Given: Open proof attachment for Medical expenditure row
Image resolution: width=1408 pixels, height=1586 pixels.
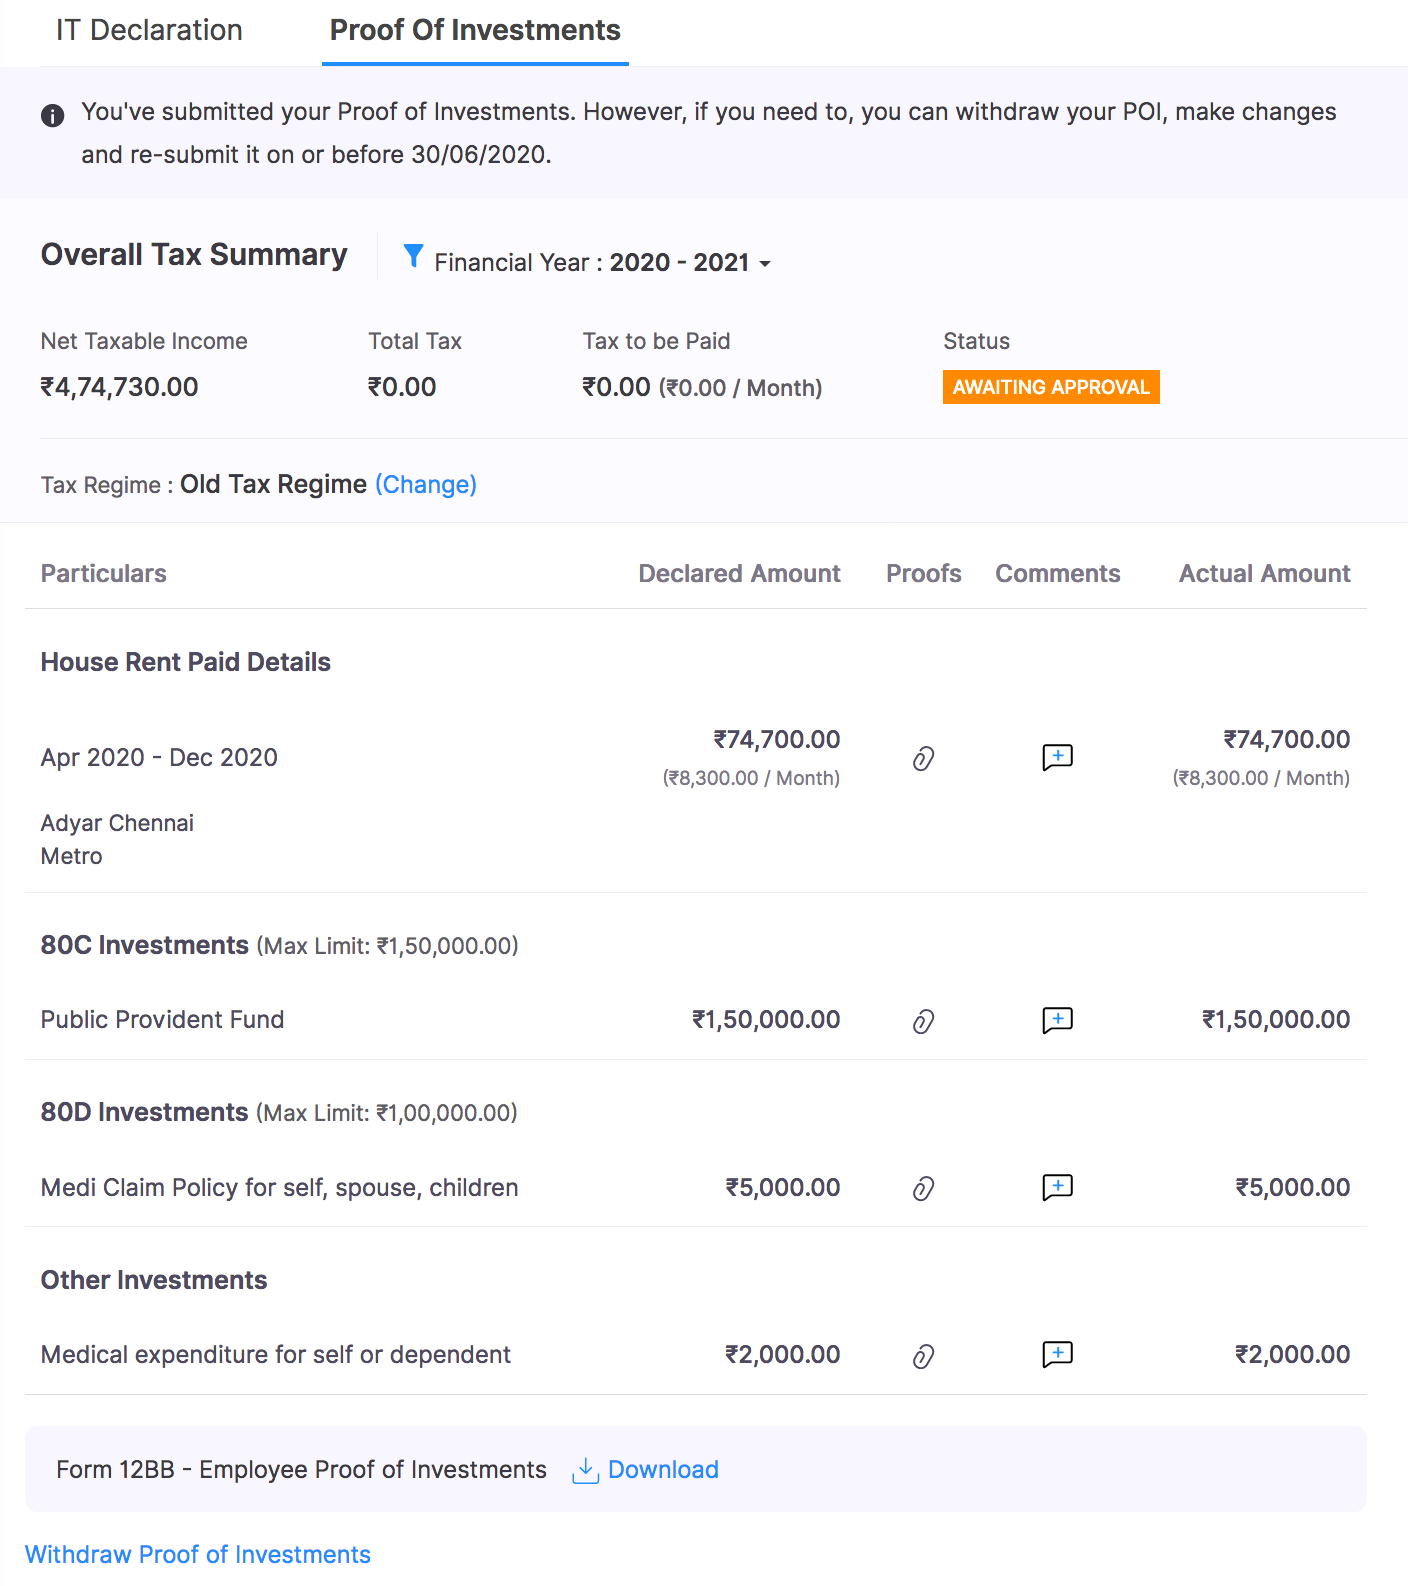Looking at the screenshot, I should coord(923,1356).
